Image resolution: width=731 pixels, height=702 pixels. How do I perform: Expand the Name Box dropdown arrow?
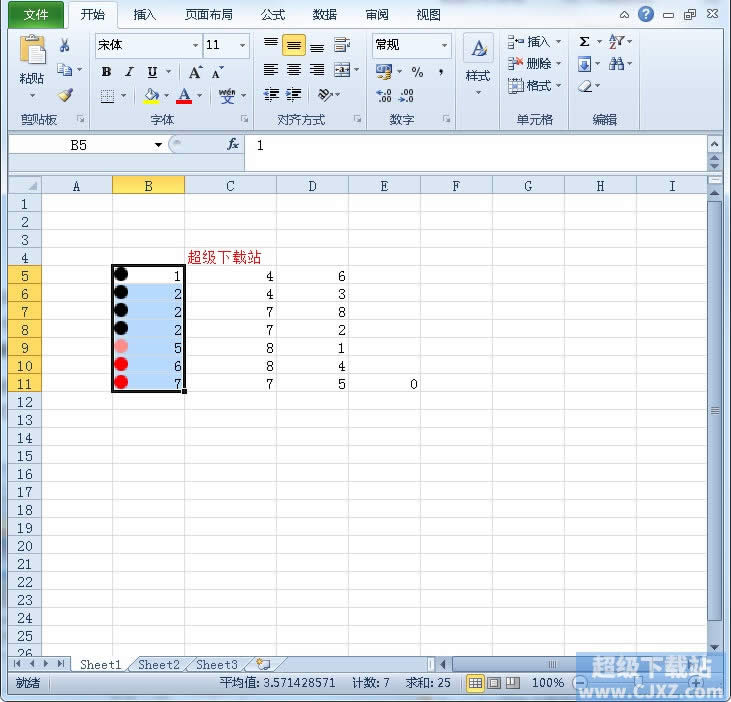point(159,145)
